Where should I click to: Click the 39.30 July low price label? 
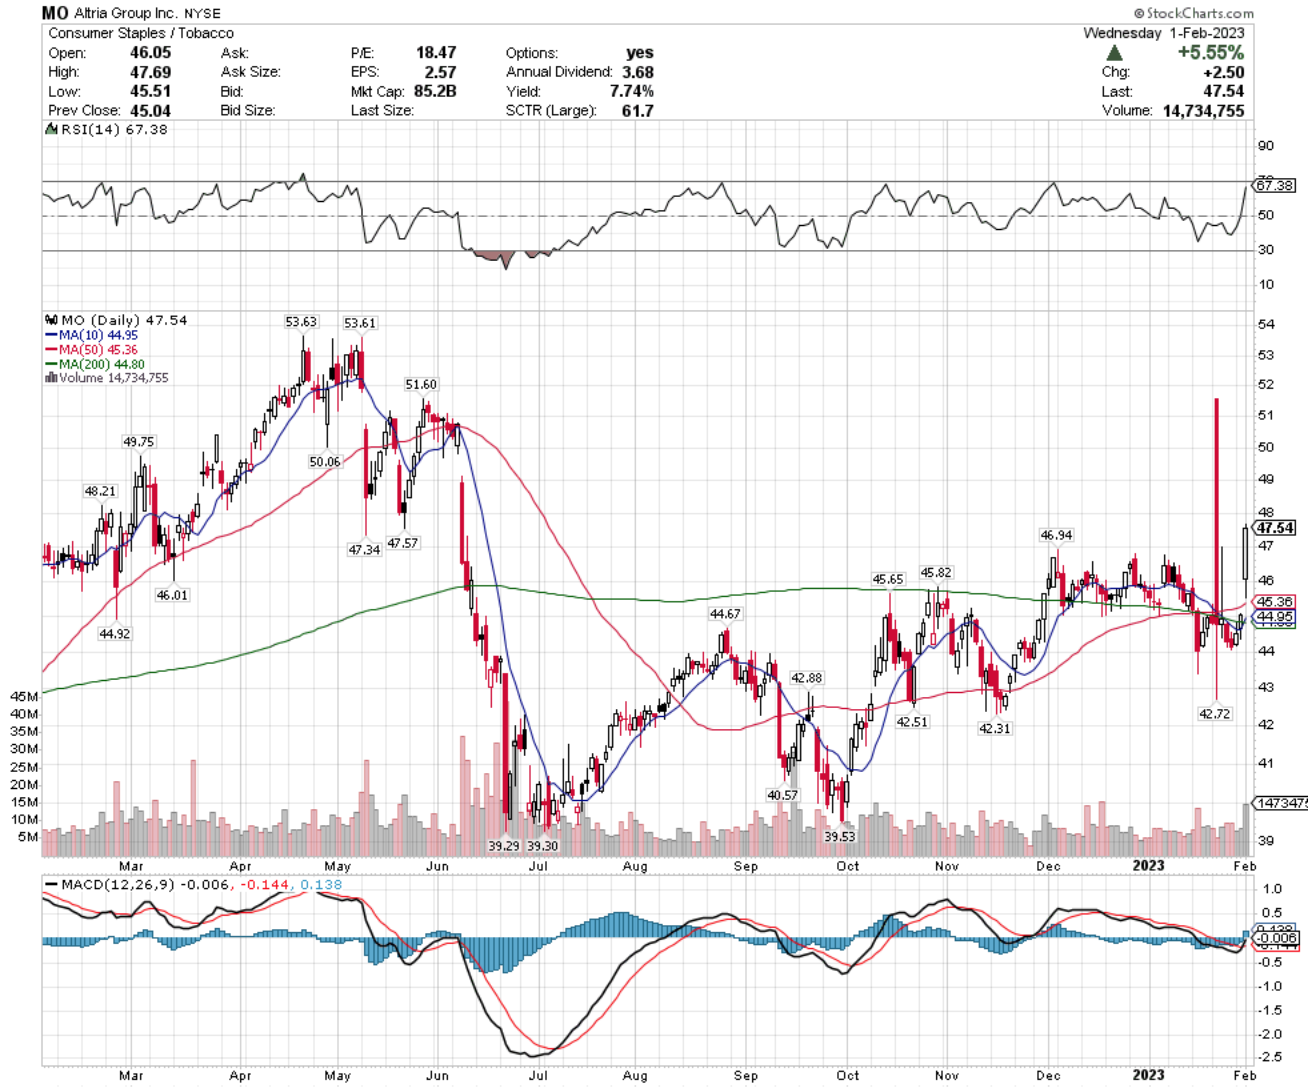(543, 845)
